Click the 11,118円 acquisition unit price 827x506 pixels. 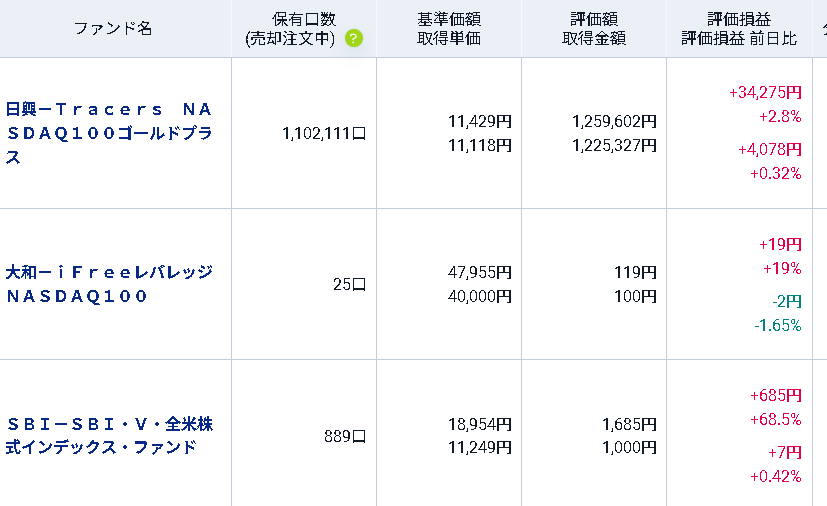[x=480, y=145]
